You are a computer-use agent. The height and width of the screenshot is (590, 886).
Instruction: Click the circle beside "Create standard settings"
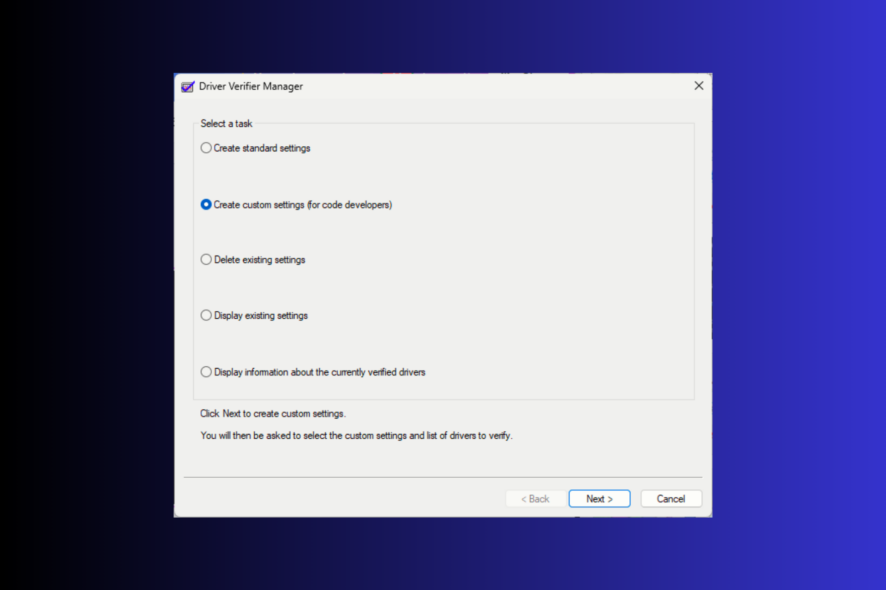coord(206,147)
